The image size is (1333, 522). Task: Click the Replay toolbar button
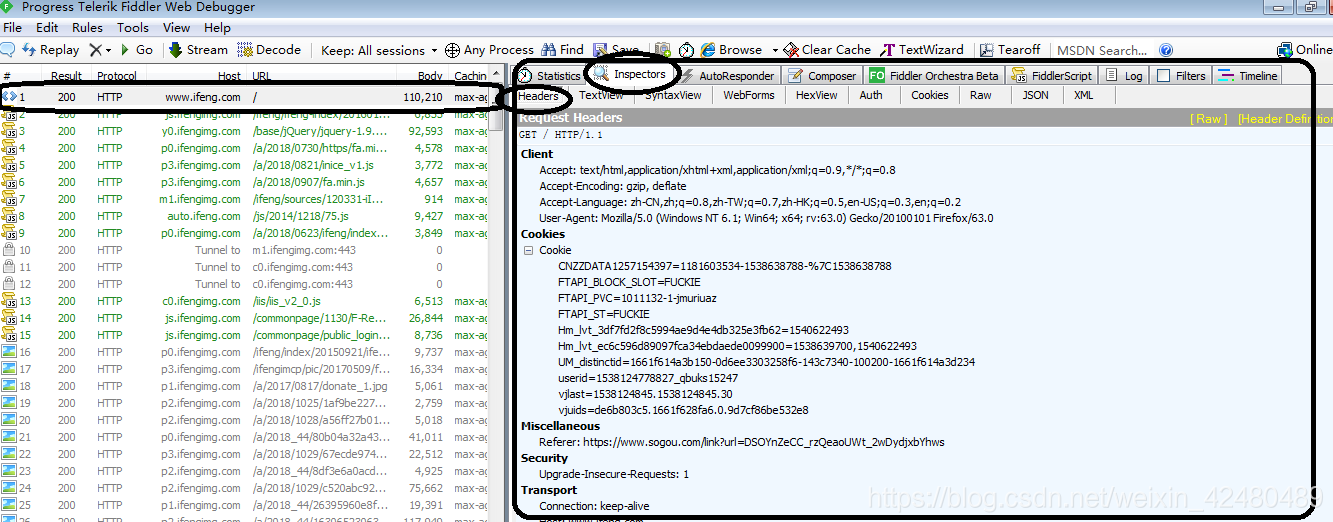(x=50, y=50)
